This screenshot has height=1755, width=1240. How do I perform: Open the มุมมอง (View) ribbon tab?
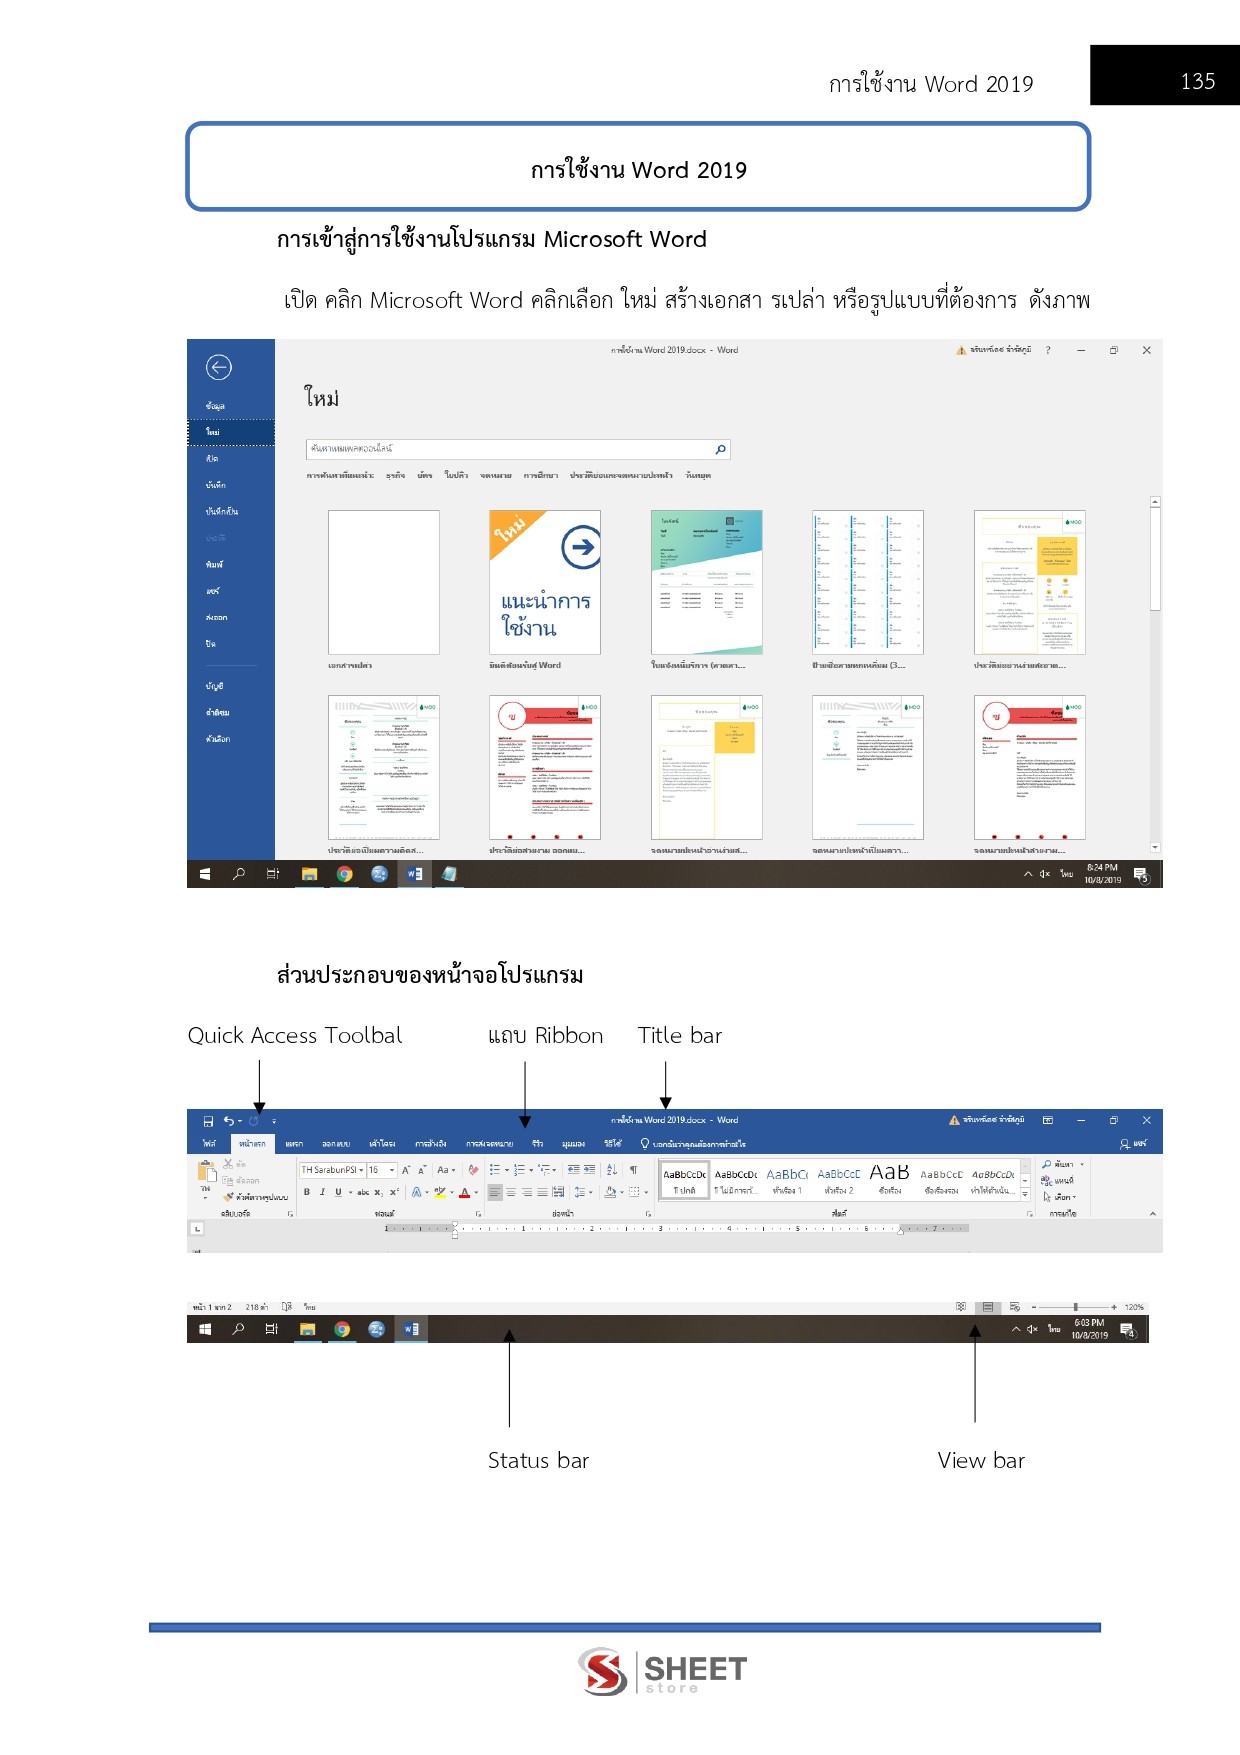573,1144
